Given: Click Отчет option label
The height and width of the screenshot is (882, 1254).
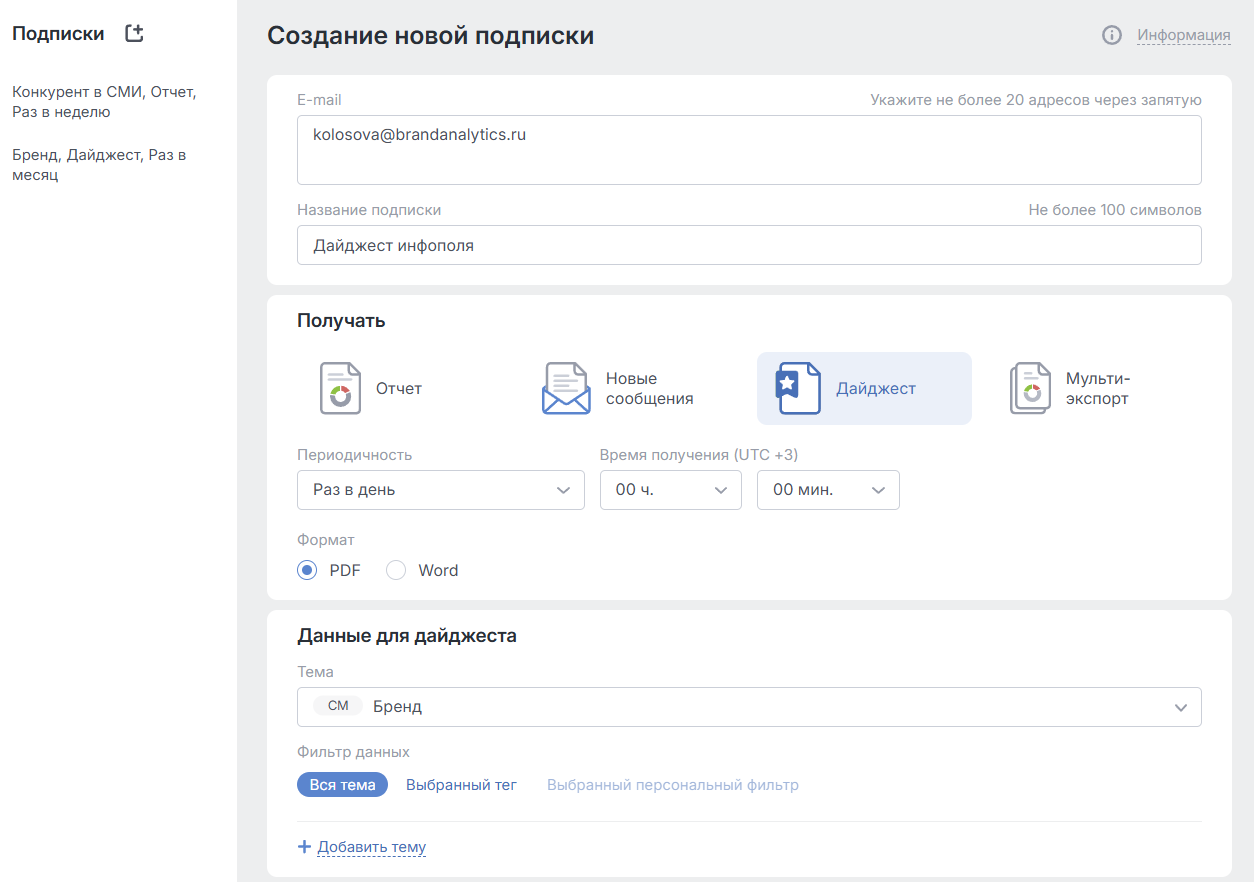Looking at the screenshot, I should pyautogui.click(x=399, y=389).
